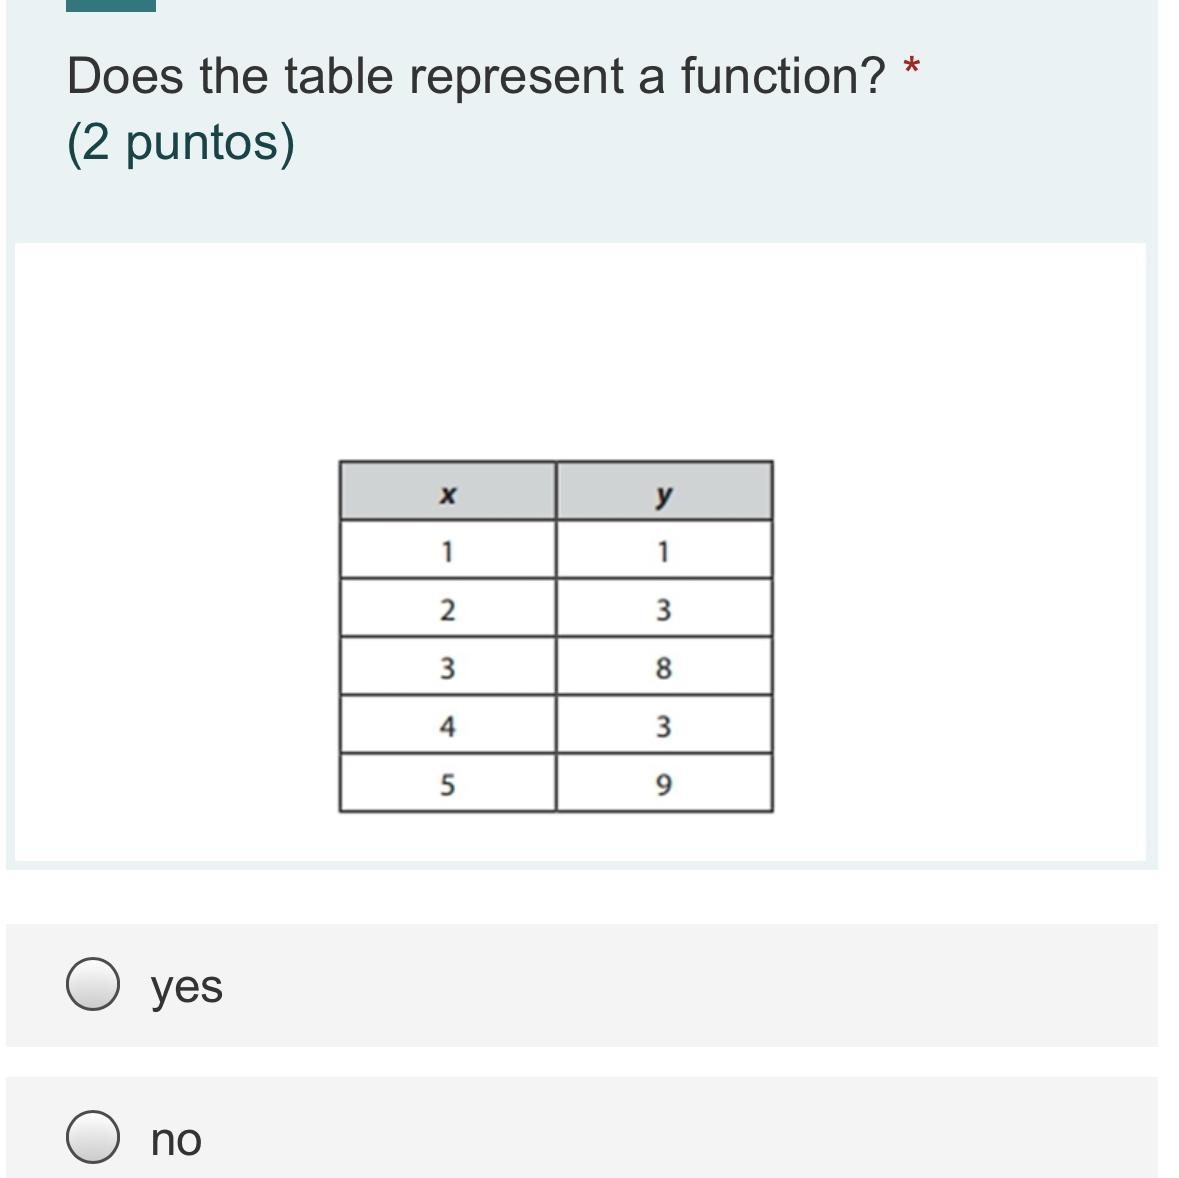Image resolution: width=1179 pixels, height=1178 pixels.
Task: Click the x column cell containing 1
Action: coord(448,550)
